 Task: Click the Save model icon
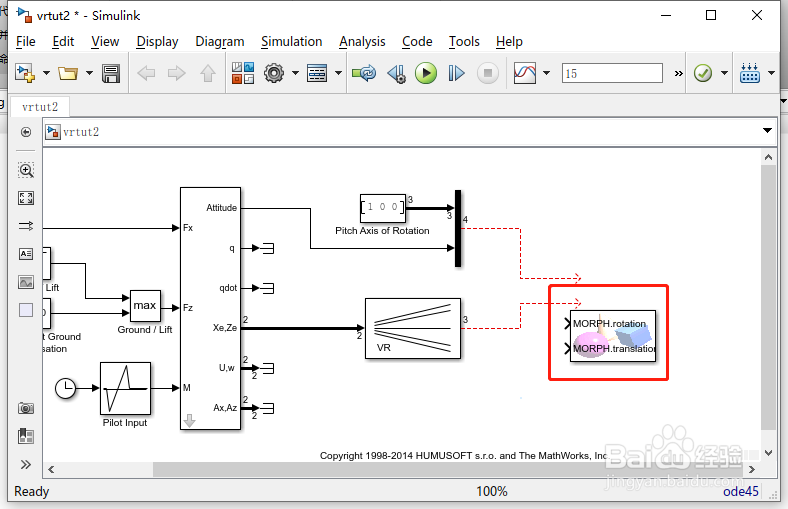coord(111,73)
